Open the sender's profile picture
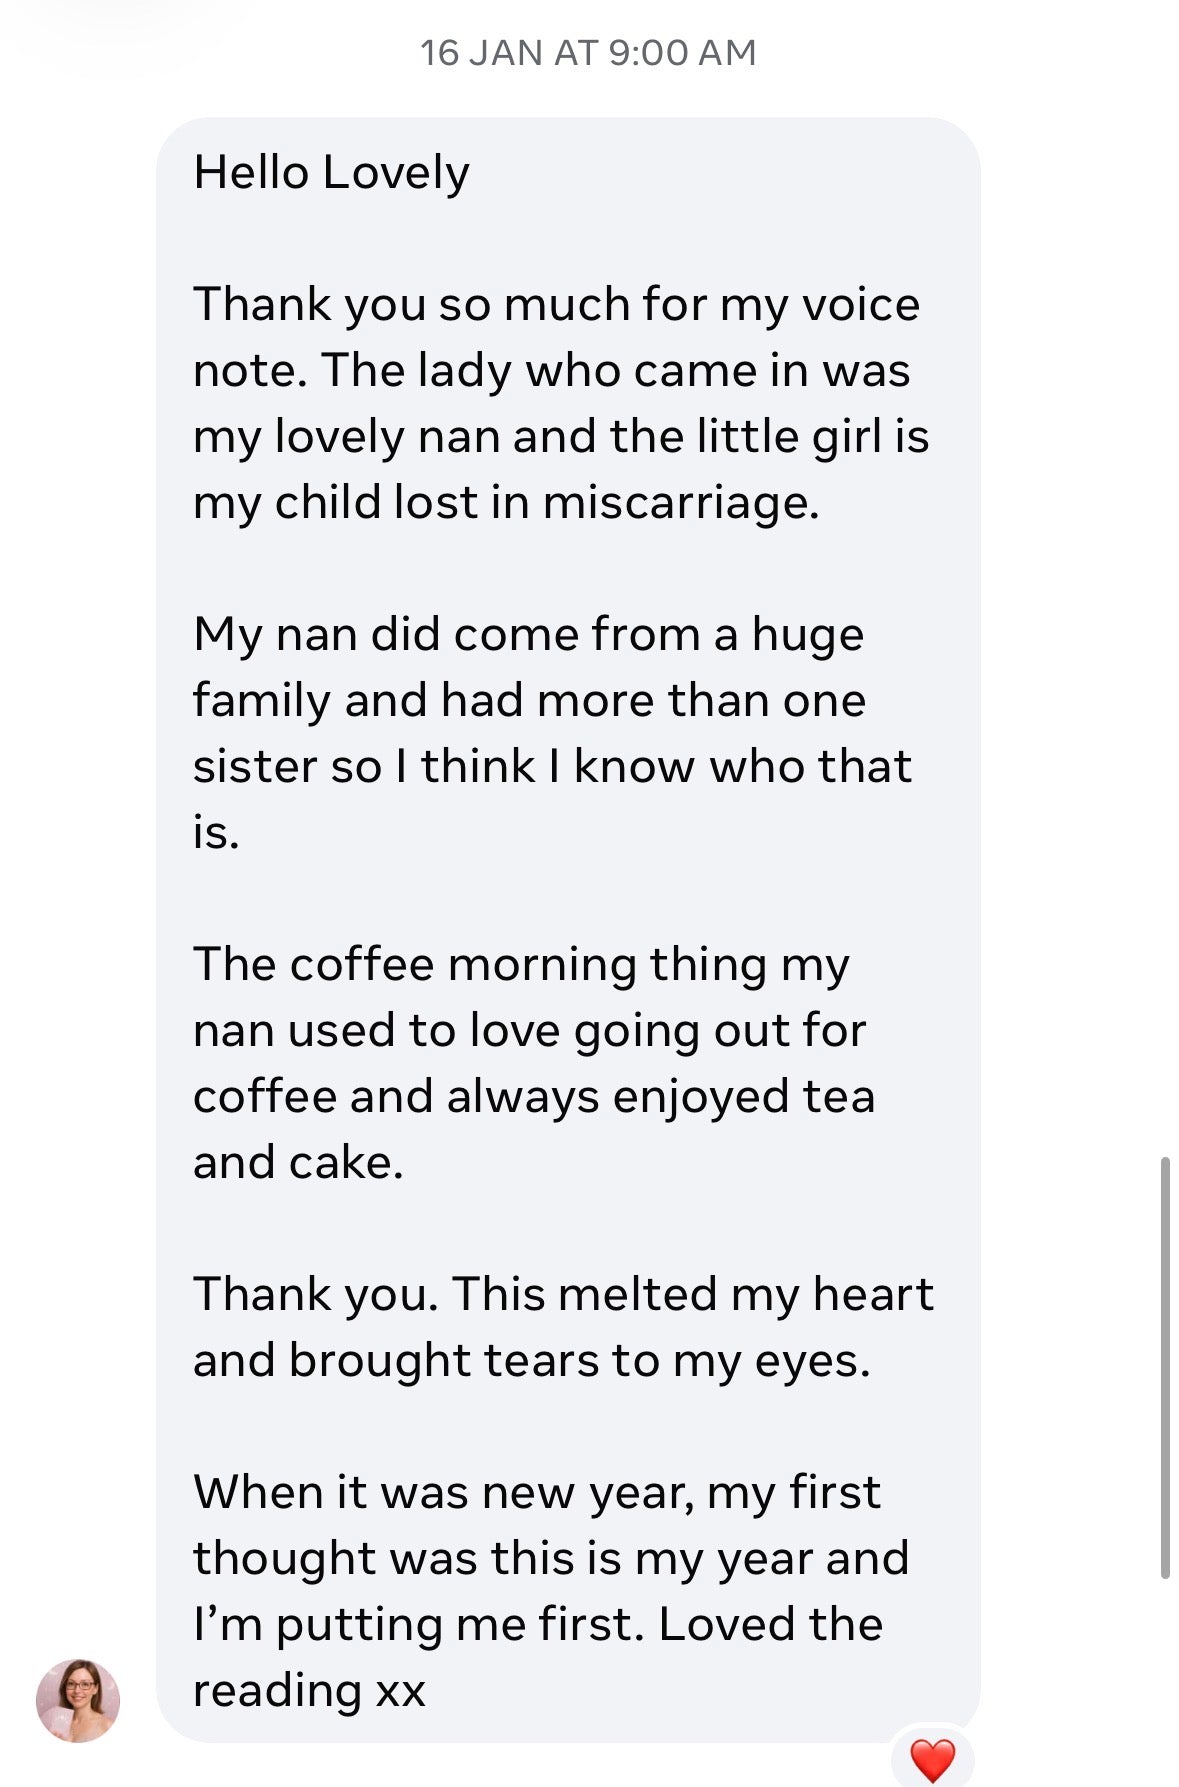This screenshot has height=1787, width=1179. (x=78, y=1700)
